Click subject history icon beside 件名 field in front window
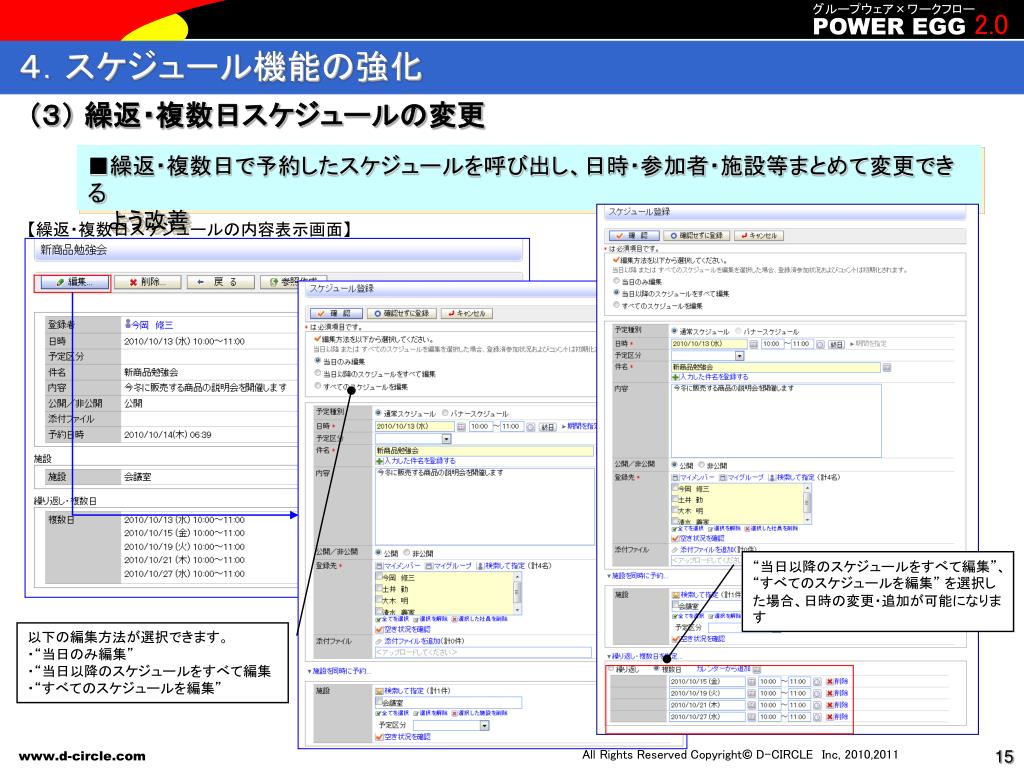 (x=887, y=368)
